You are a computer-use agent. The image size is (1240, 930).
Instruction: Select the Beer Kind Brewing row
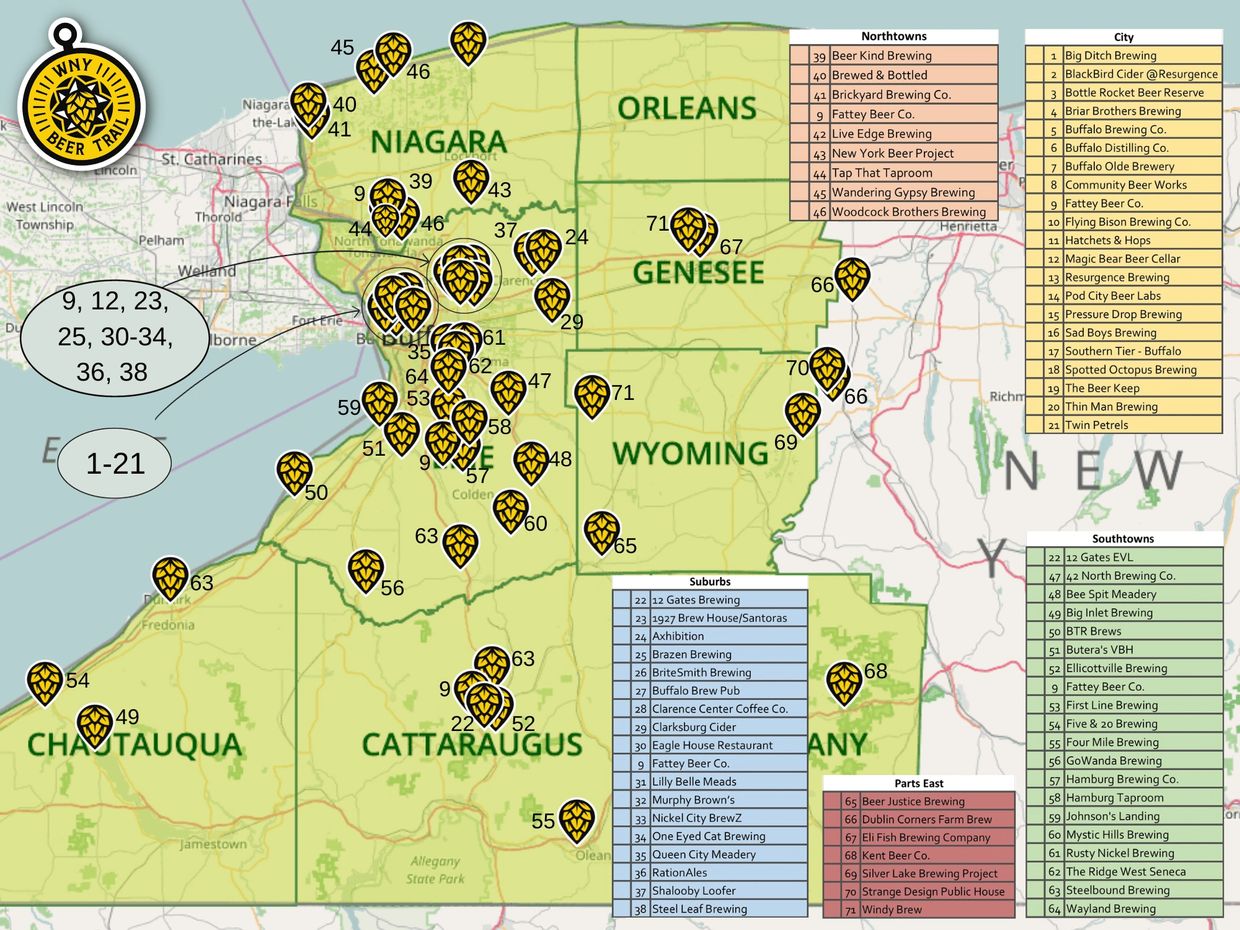pyautogui.click(x=894, y=56)
